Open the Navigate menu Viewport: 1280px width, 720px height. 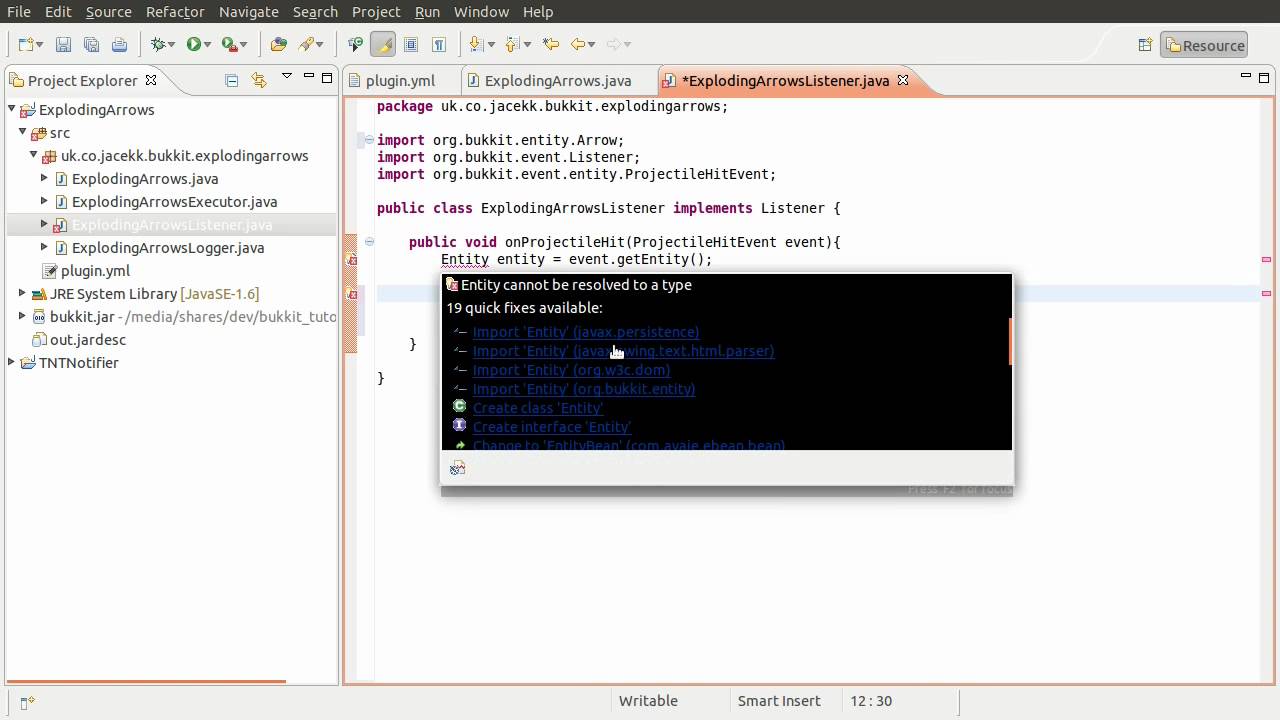[x=249, y=12]
